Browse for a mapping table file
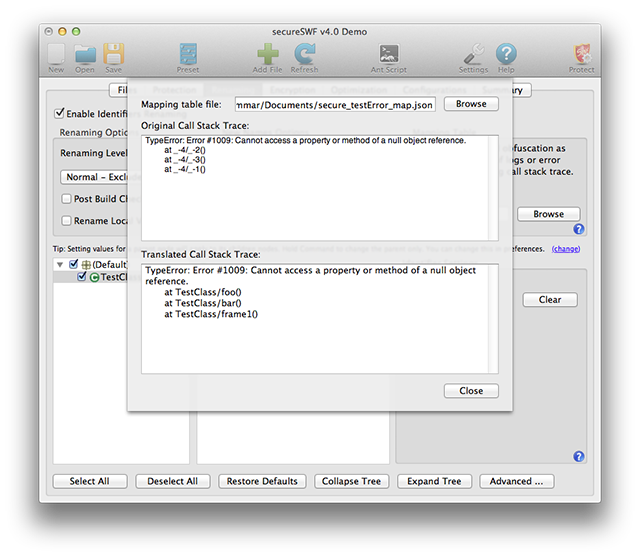Image resolution: width=640 pixels, height=557 pixels. click(x=471, y=104)
